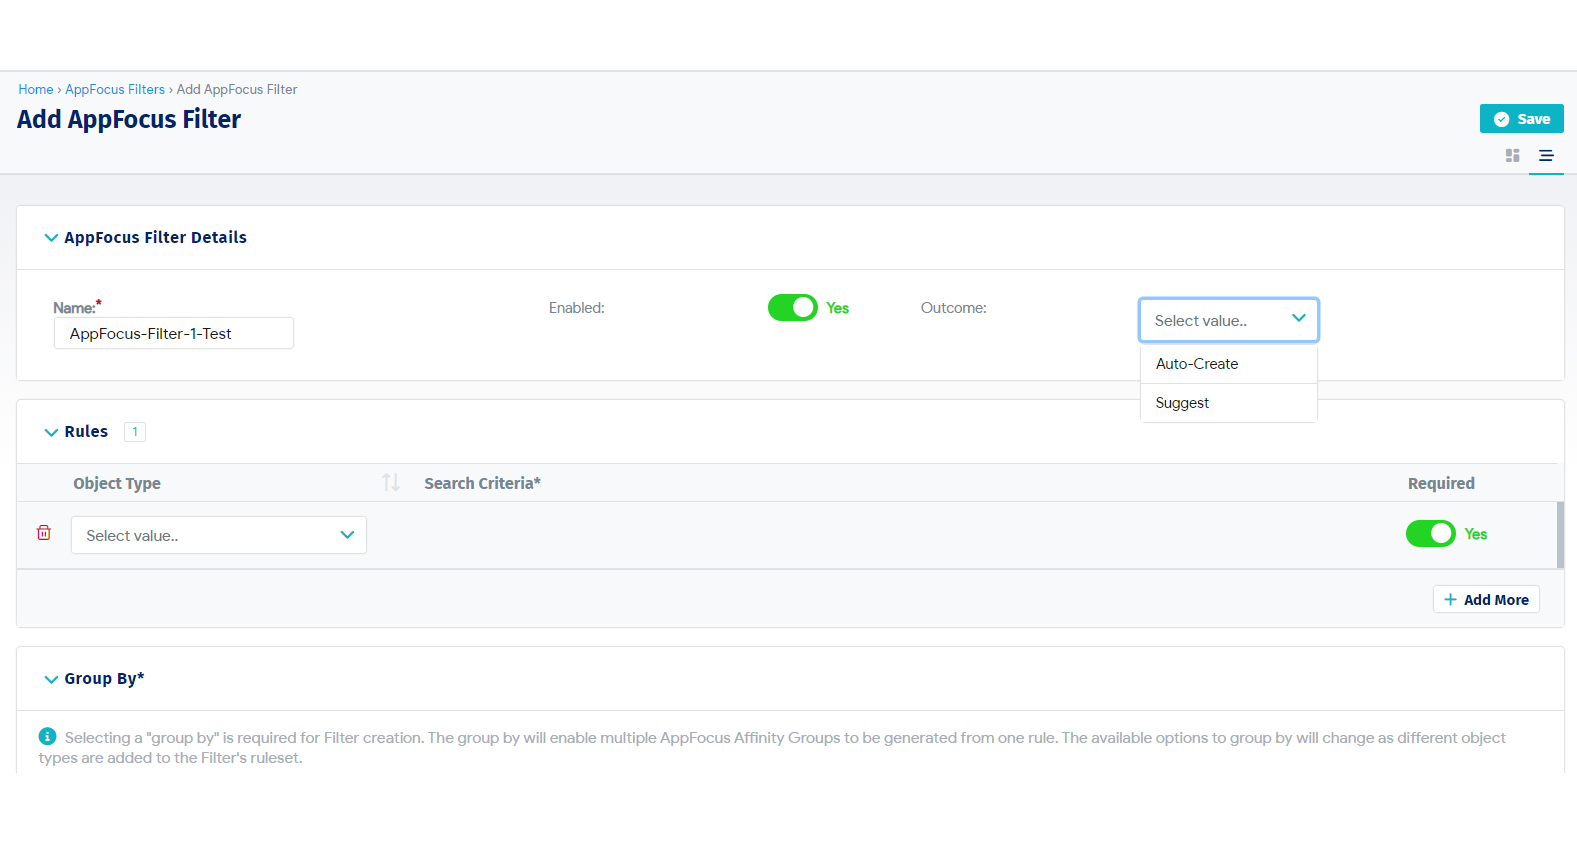Save the AppFocus filter
Viewport: 1577px width, 846px height.
click(1521, 119)
